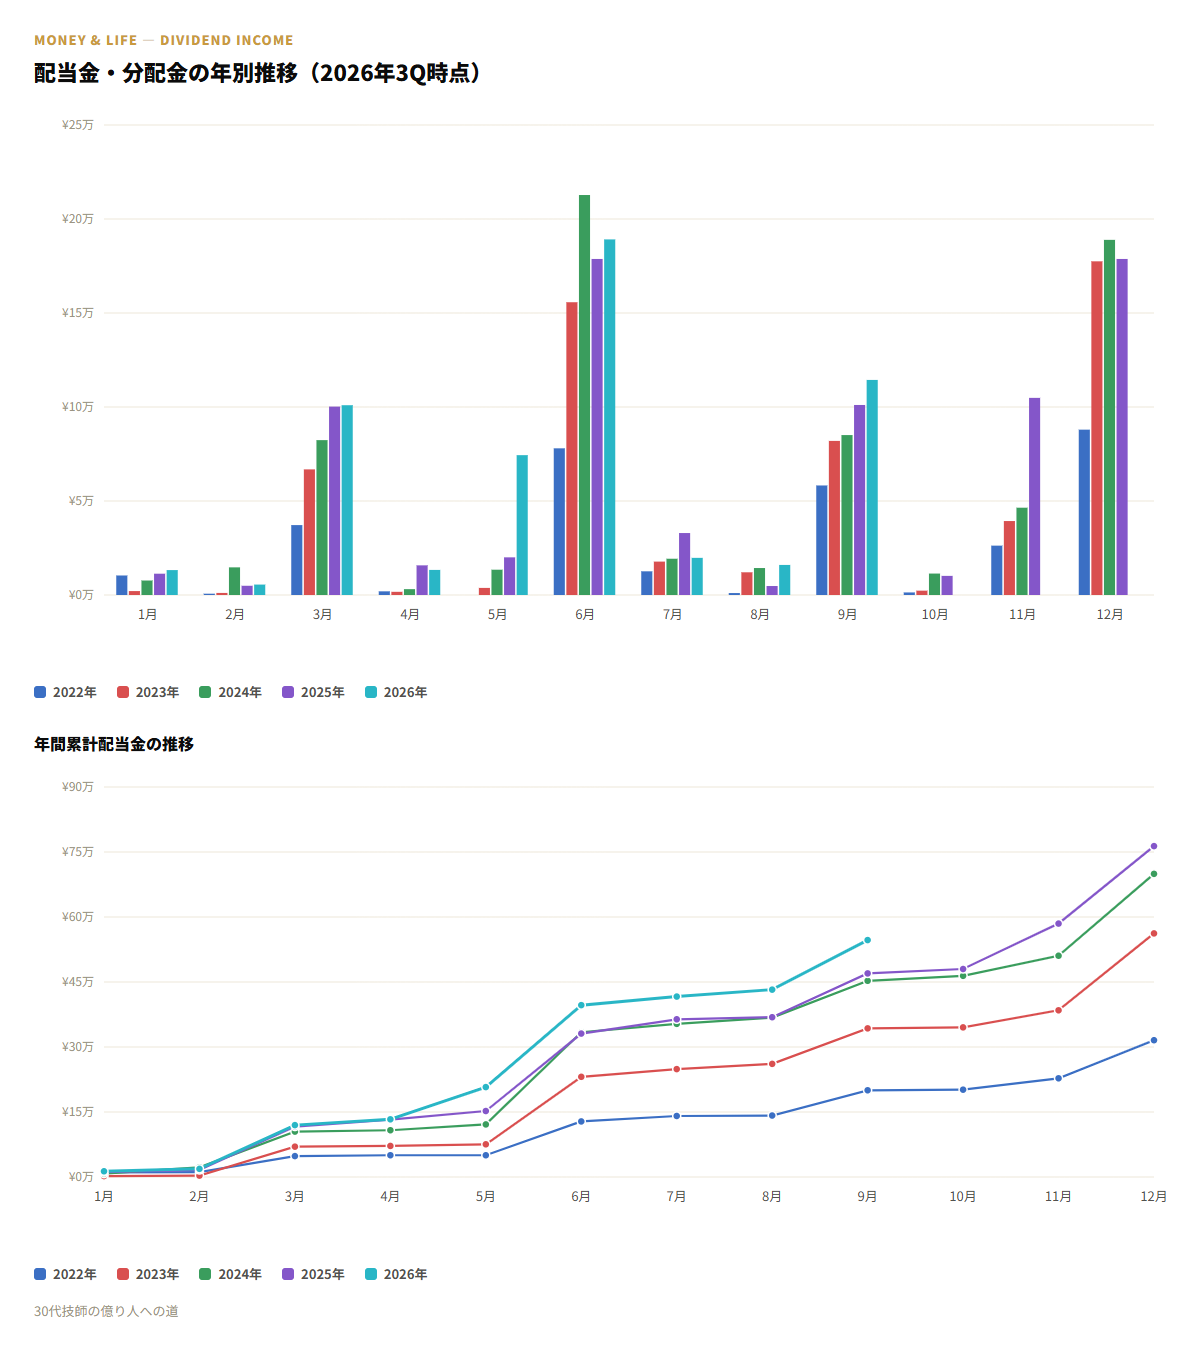Click 2023年 September point on cumulative line
The height and width of the screenshot is (1346, 1180).
(x=867, y=1028)
